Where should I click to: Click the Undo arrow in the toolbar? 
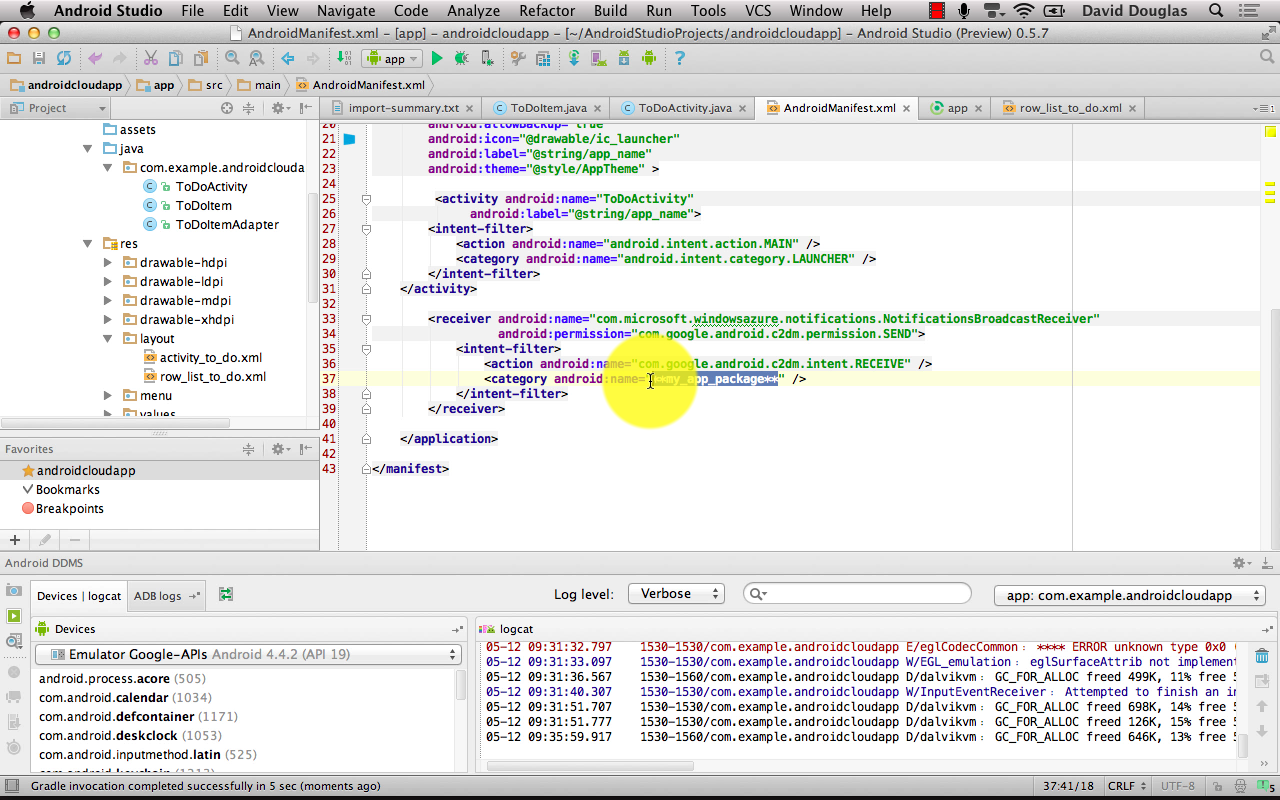coord(95,59)
